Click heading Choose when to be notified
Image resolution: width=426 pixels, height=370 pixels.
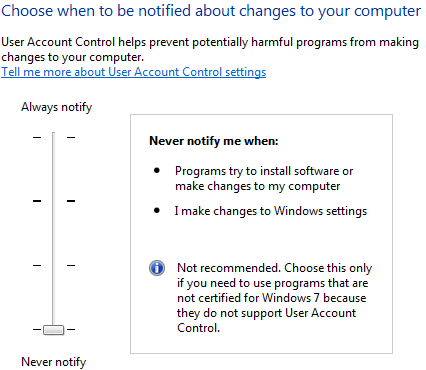click(211, 11)
